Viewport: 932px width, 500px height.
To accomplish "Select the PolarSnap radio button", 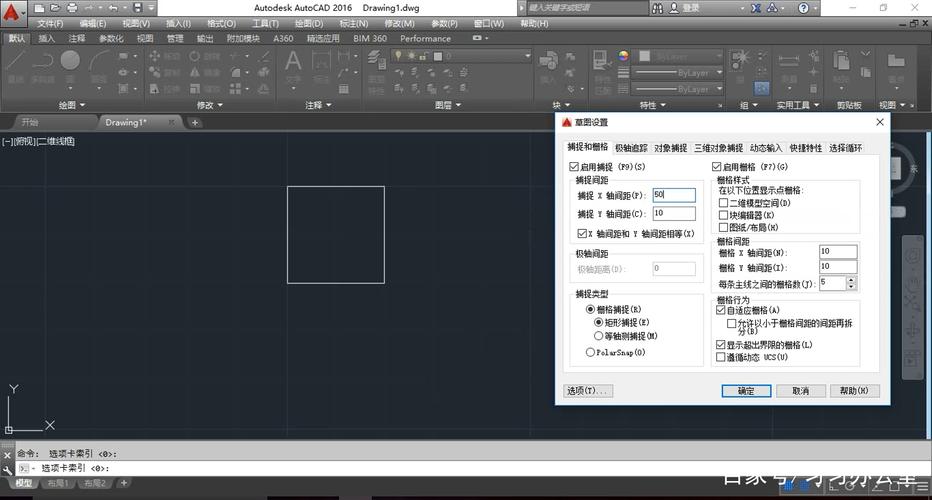I will (590, 352).
